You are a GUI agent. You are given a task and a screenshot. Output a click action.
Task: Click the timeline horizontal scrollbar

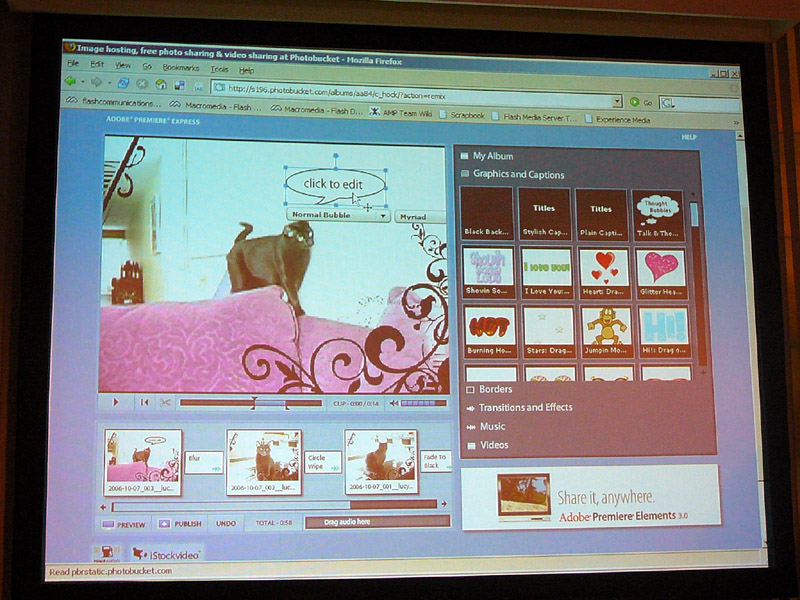coord(274,505)
